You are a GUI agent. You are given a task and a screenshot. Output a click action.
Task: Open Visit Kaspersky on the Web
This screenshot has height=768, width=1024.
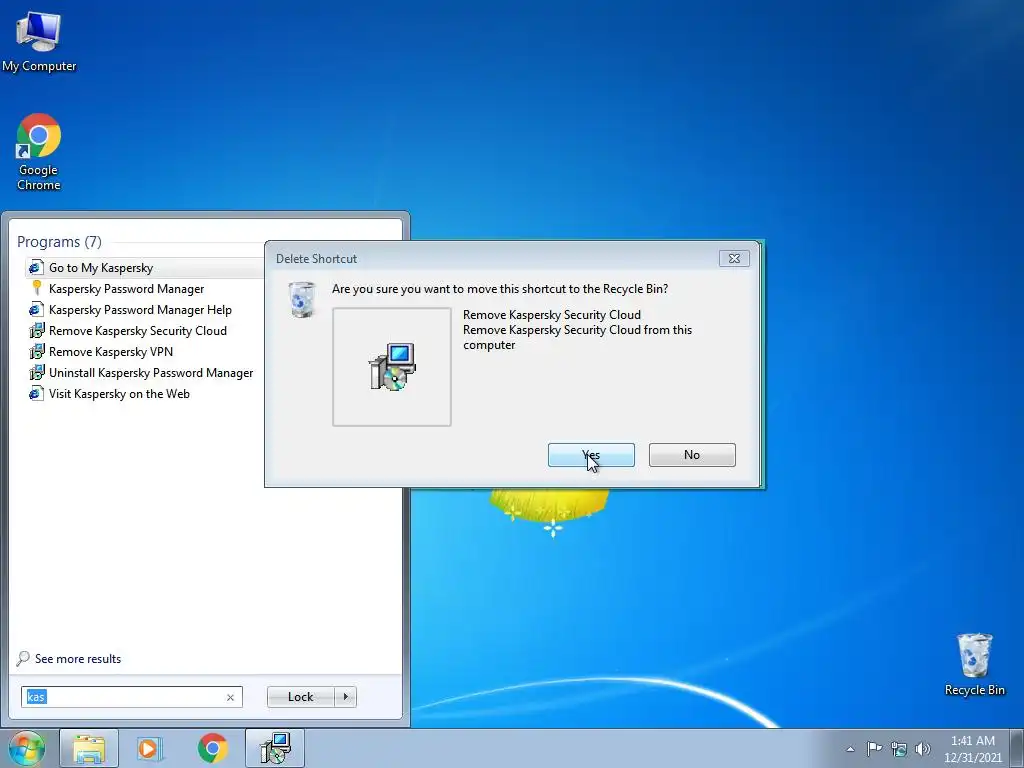pyautogui.click(x=119, y=394)
